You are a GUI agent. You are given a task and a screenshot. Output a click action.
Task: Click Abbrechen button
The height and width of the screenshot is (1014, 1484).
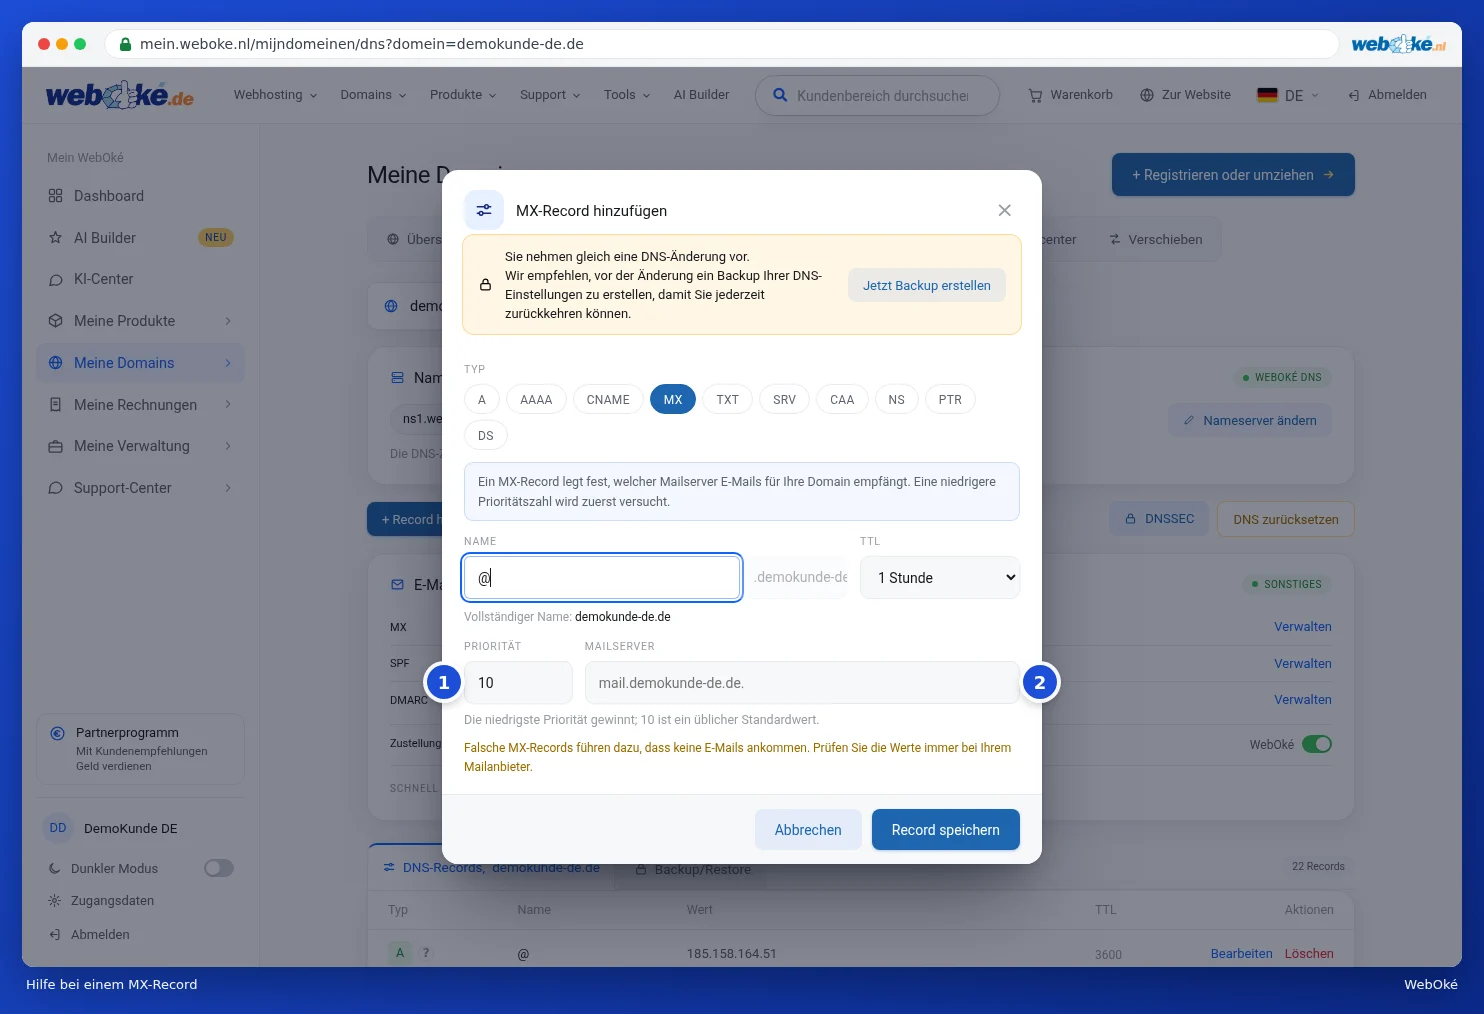pos(808,830)
